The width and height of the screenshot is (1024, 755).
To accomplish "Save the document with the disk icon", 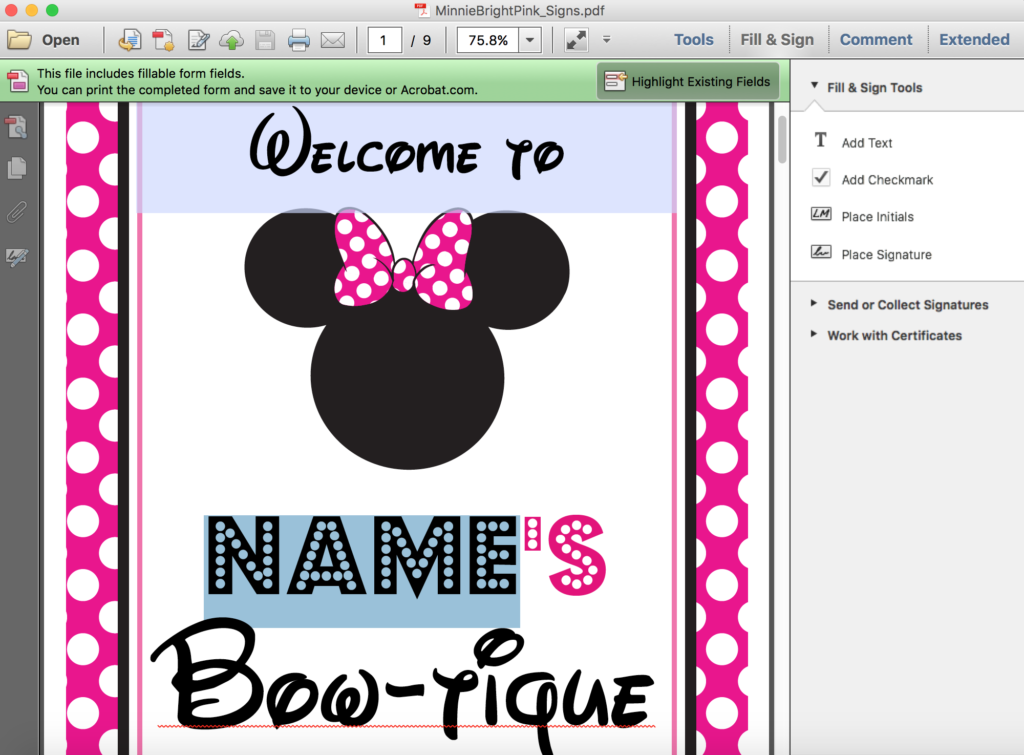I will (x=263, y=39).
